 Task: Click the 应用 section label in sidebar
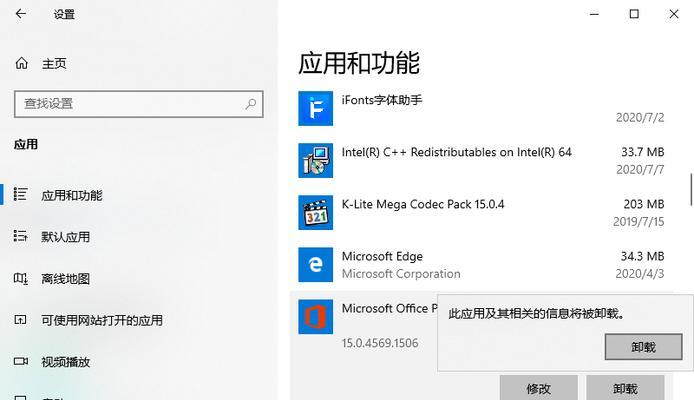tap(26, 144)
